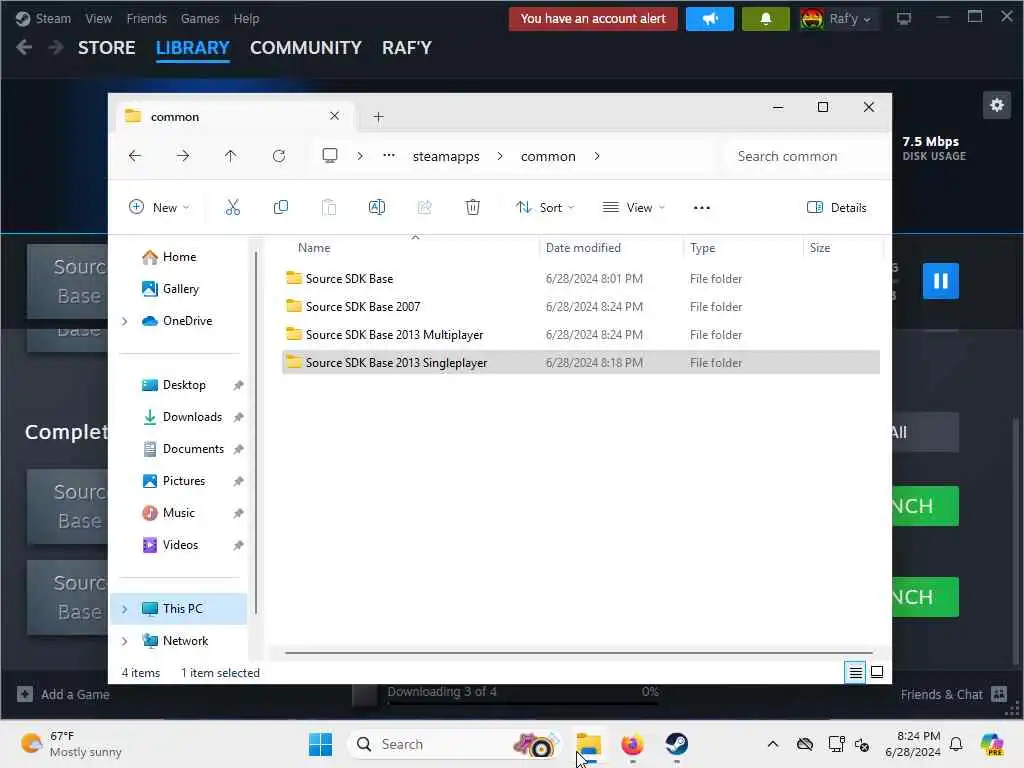This screenshot has height=768, width=1024.
Task: Open the Sort dropdown
Action: (x=545, y=208)
